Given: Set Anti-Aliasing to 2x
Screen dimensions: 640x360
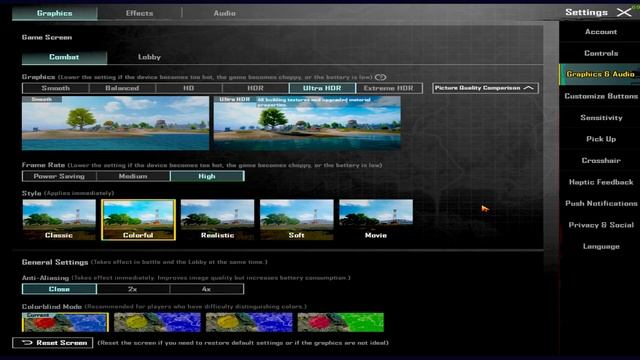Looking at the screenshot, I should 133,289.
